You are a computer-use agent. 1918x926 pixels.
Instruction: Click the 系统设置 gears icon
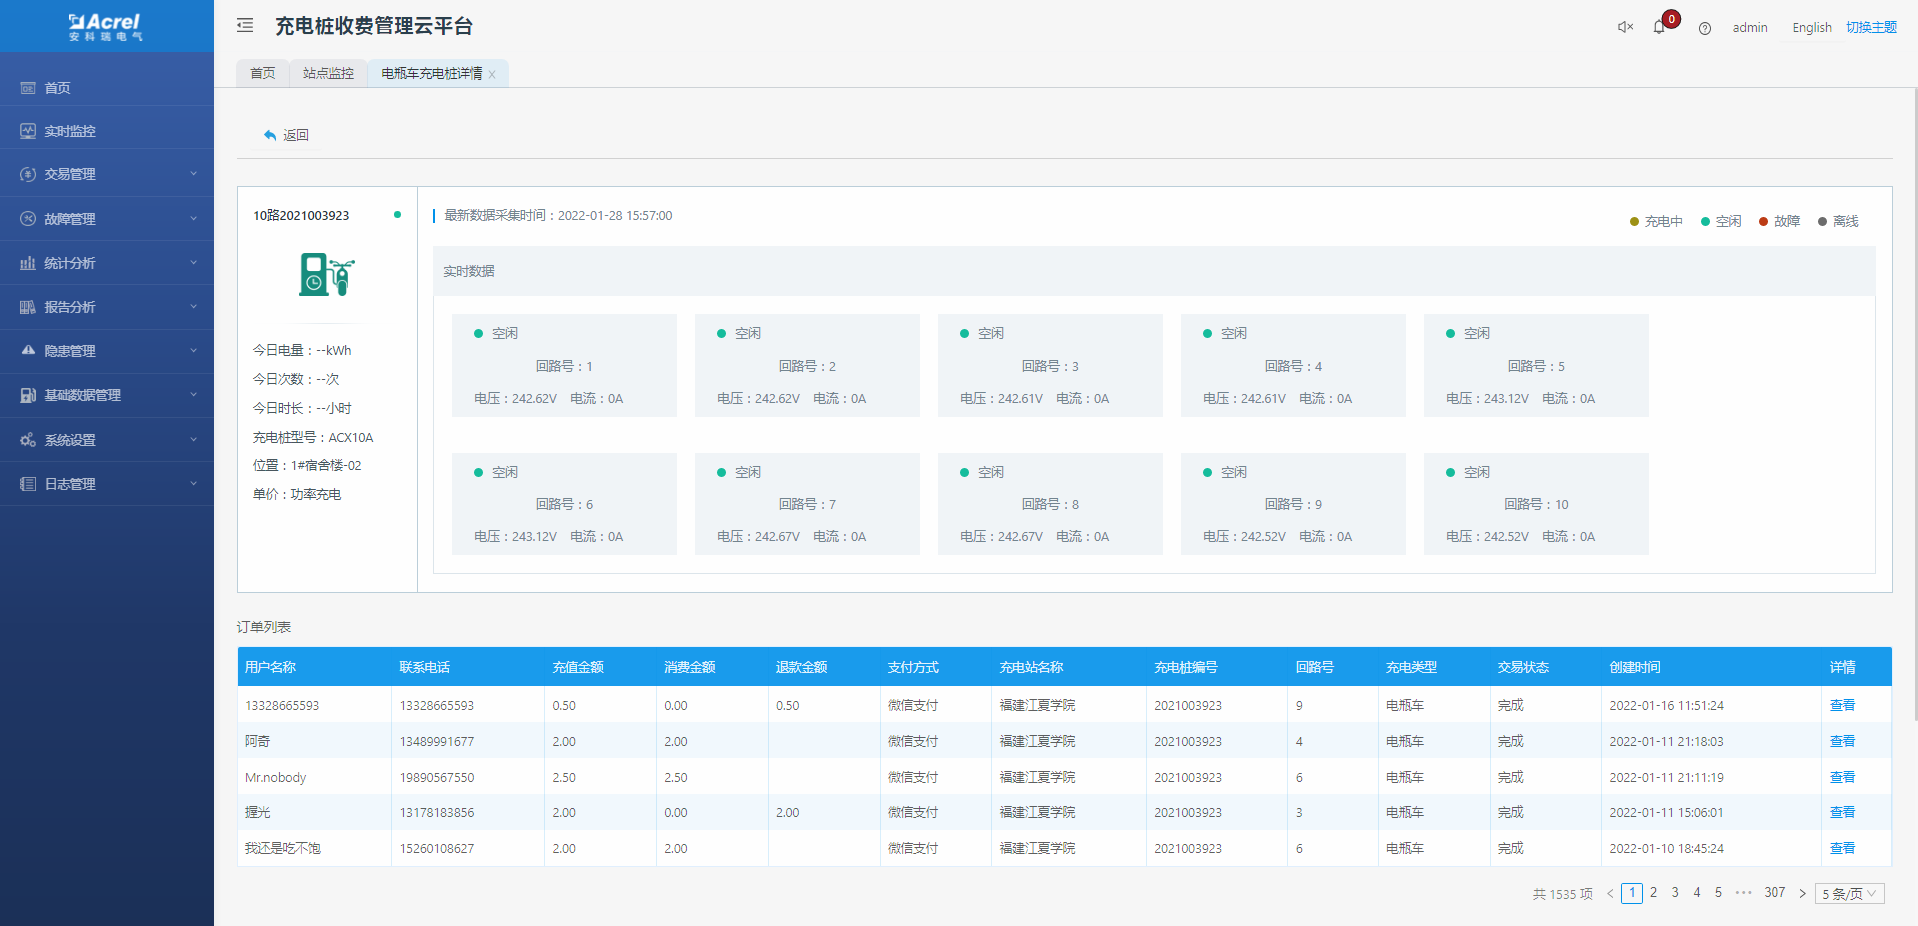(28, 440)
